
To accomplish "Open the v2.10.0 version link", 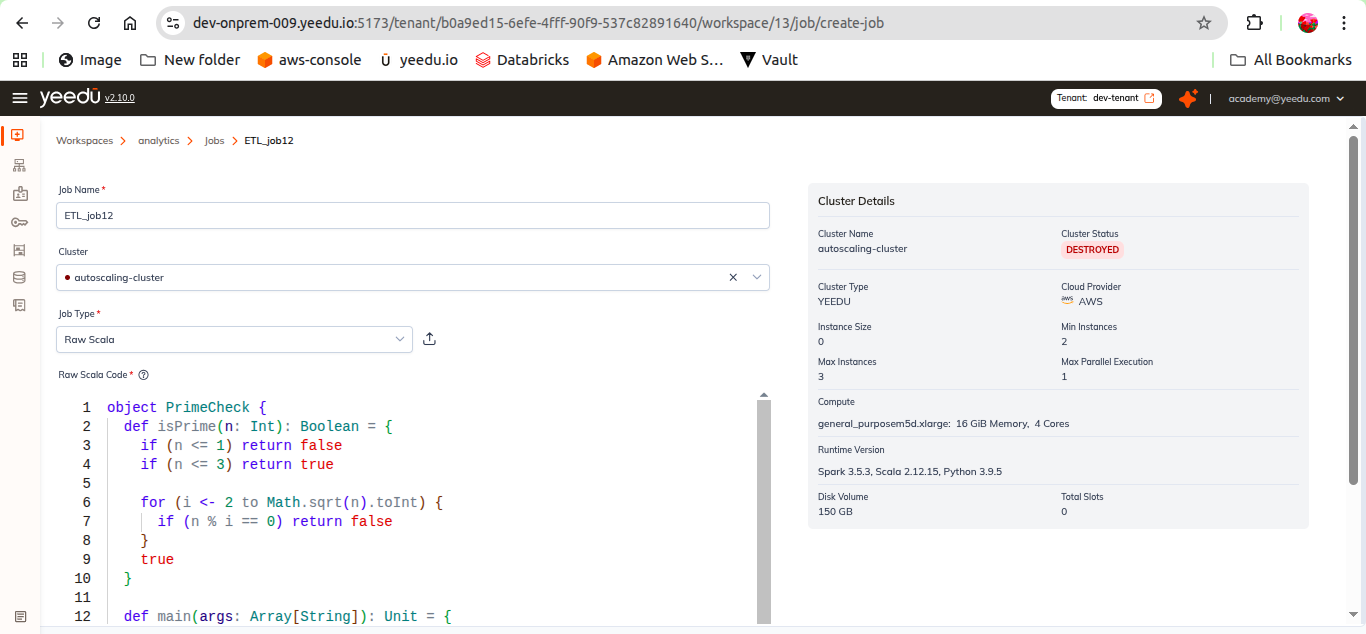I will pyautogui.click(x=120, y=98).
